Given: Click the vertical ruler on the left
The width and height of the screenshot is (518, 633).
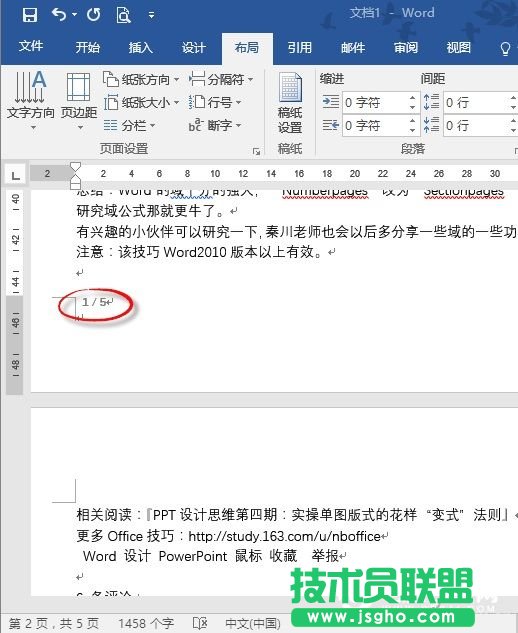Looking at the screenshot, I should pos(15,291).
